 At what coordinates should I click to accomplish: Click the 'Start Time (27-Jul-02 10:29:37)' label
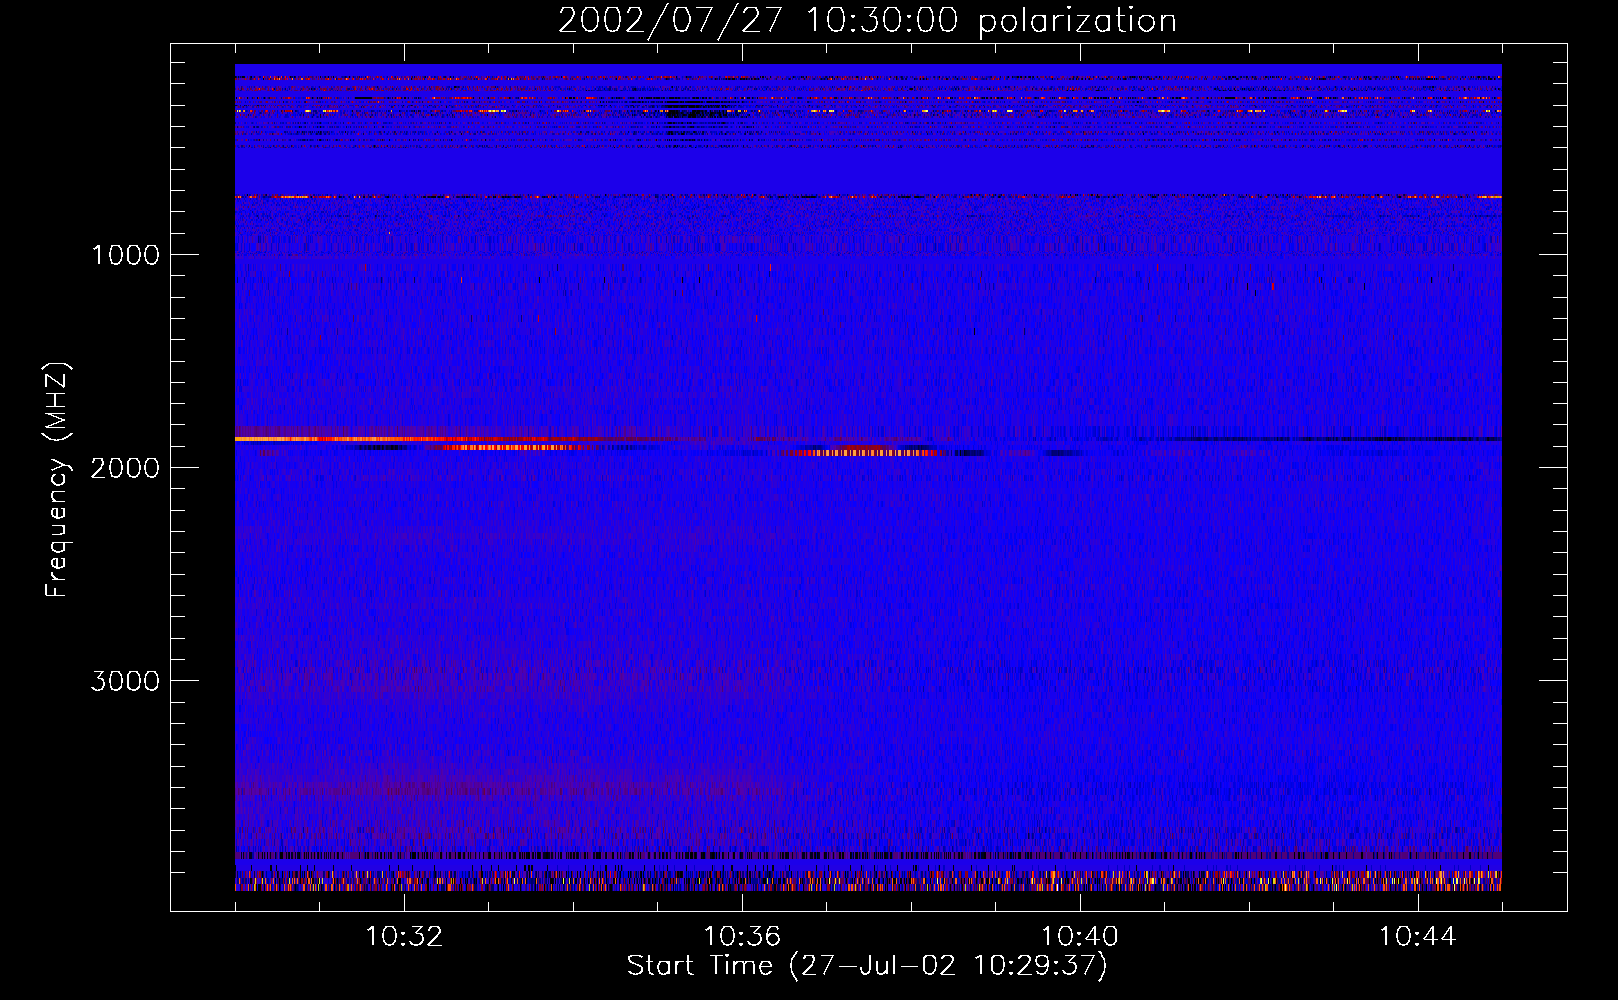tap(867, 966)
